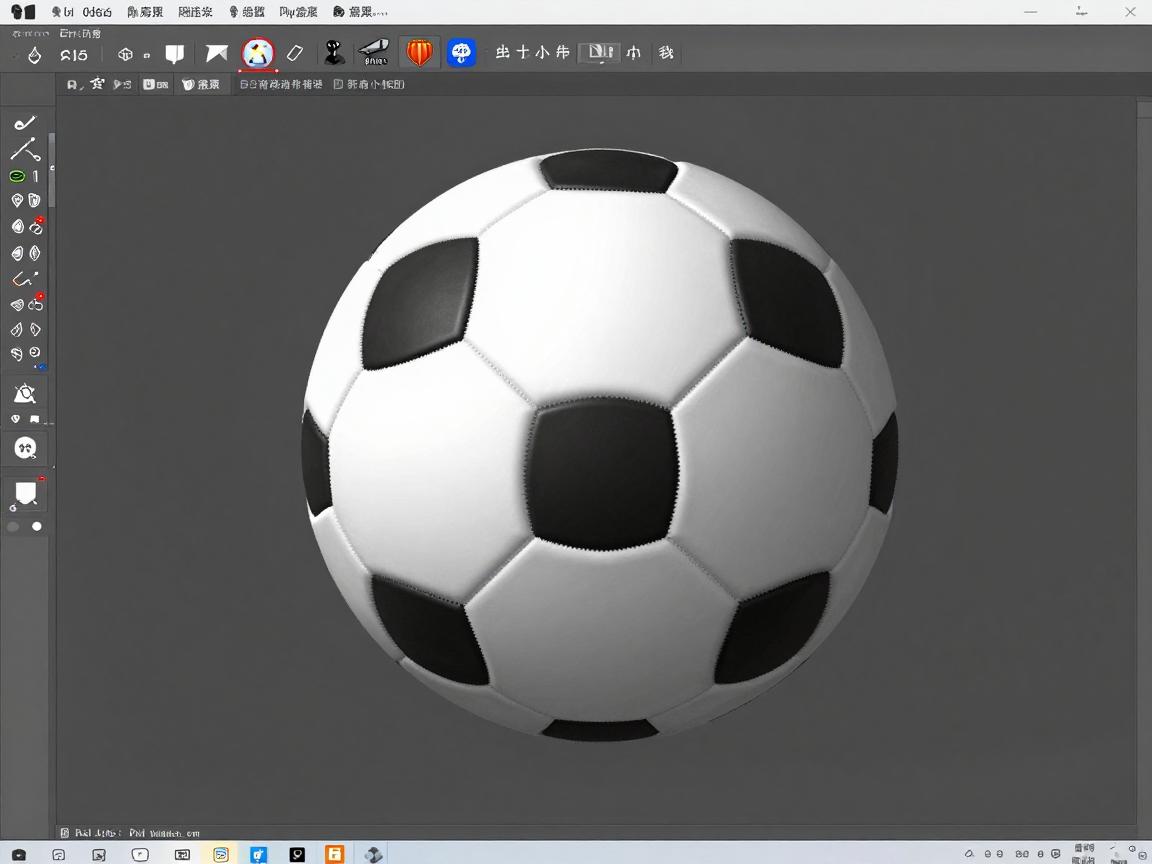Toggle the checkbox option in the secondary options bar
Screen dimensions: 1152x864
pos(338,85)
